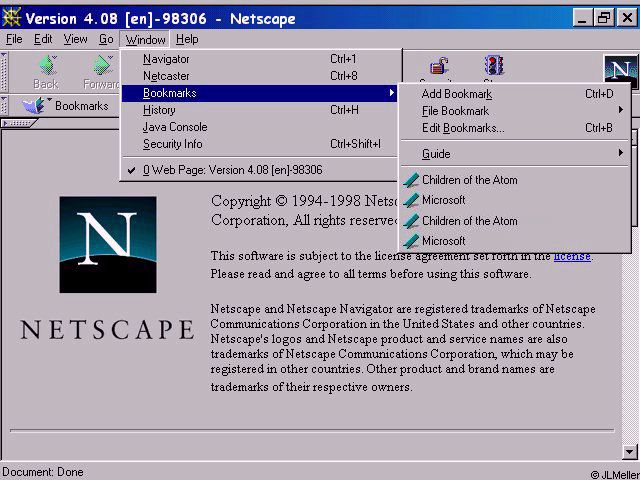Click the Stop traffic light icon
Image resolution: width=640 pixels, height=480 pixels.
[x=494, y=65]
